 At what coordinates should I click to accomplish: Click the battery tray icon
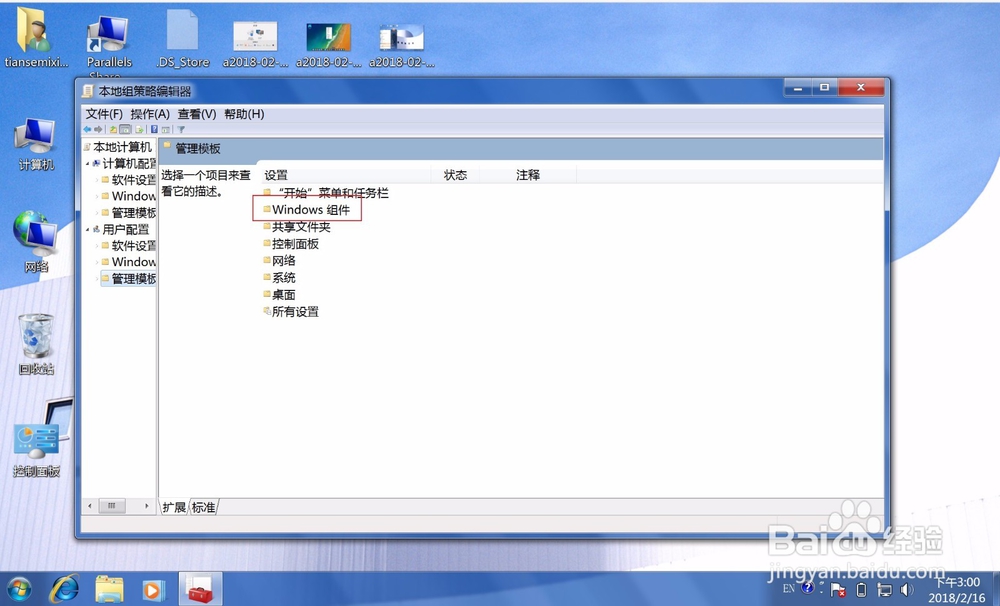861,589
